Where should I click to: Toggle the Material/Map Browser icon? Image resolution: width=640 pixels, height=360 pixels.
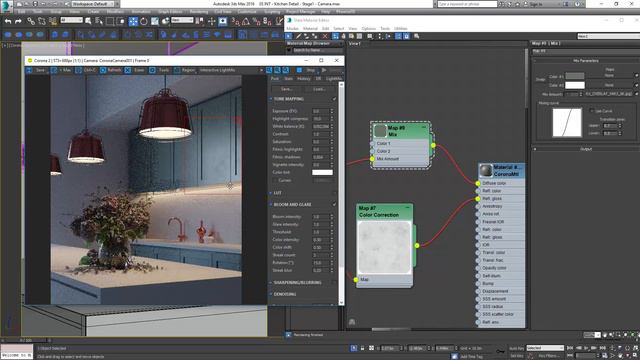tap(399, 36)
